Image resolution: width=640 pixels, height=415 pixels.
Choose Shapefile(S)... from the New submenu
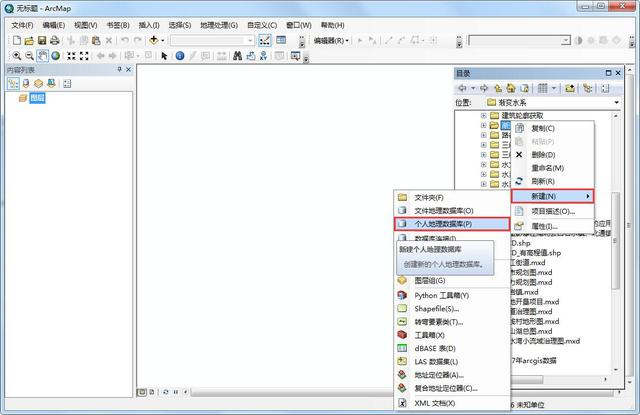(x=452, y=308)
